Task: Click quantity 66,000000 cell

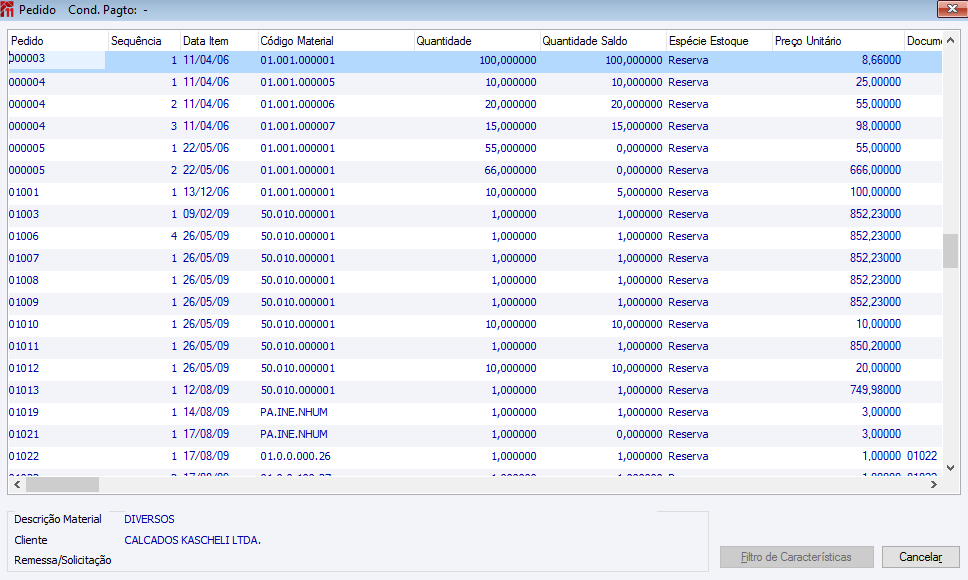Action: point(511,170)
